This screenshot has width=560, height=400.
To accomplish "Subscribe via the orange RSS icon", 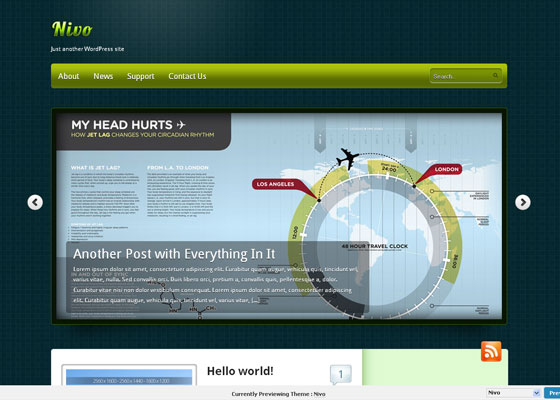I will (491, 351).
